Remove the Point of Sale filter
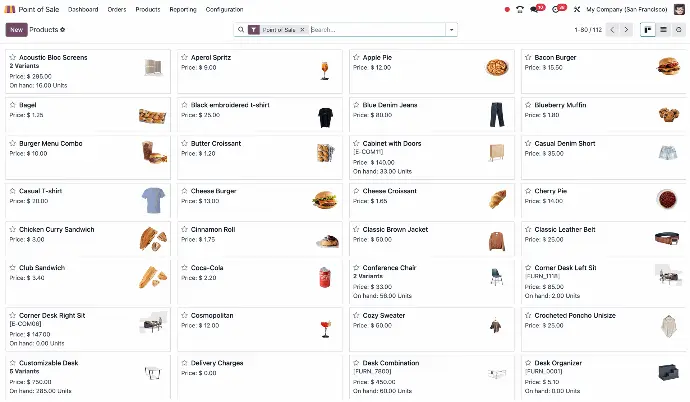690x402 pixels. pos(302,30)
